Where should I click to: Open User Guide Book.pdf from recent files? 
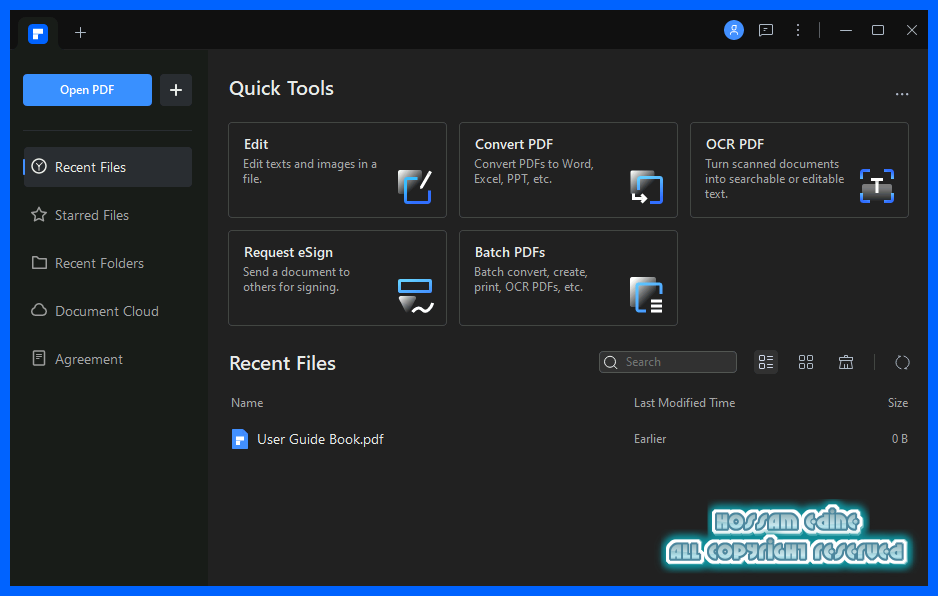320,439
